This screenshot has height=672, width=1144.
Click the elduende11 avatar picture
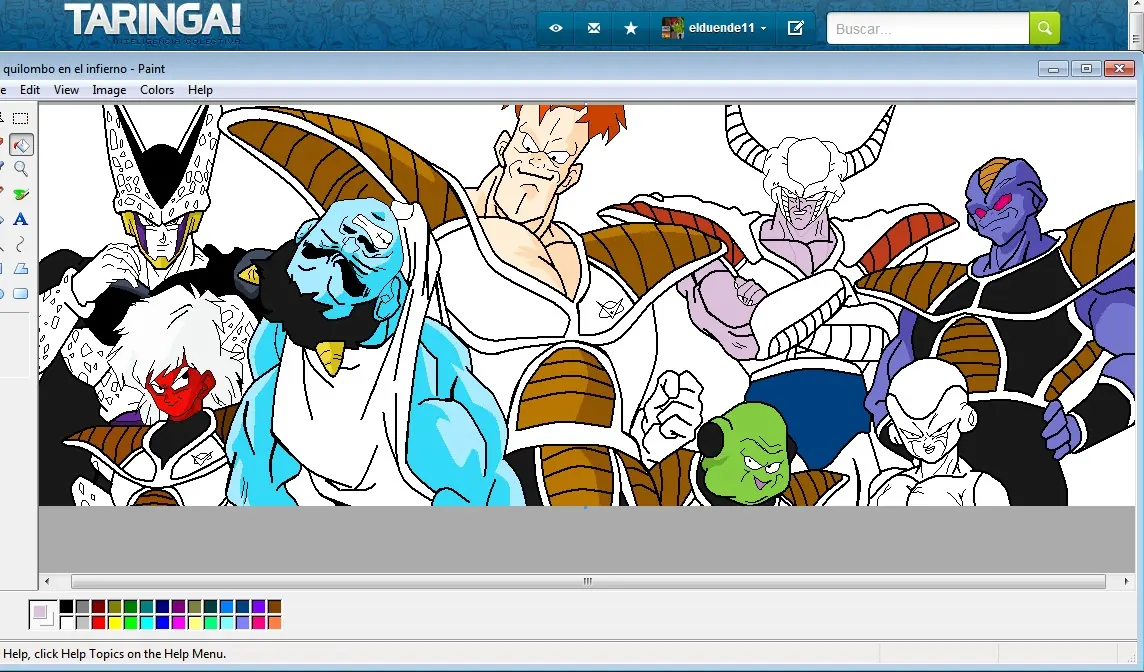coord(672,28)
